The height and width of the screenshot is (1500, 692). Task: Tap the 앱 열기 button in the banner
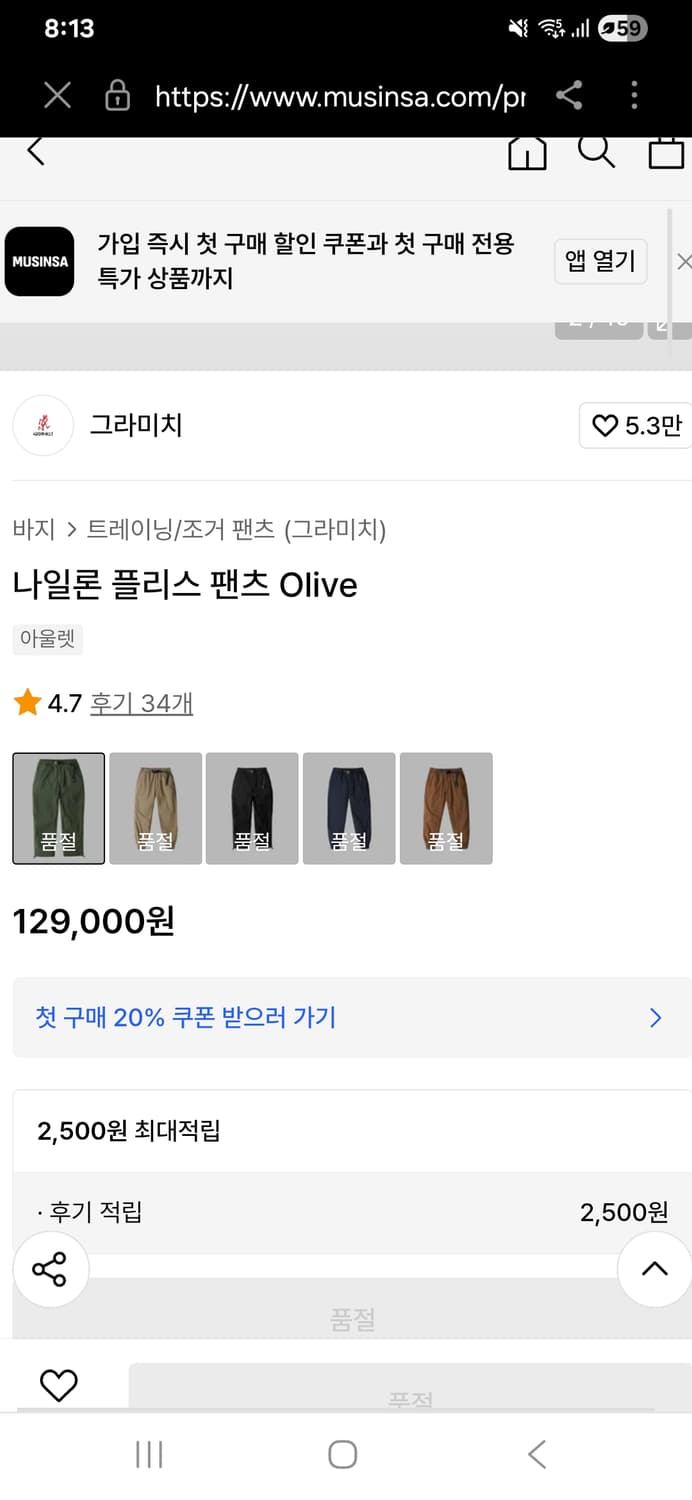pyautogui.click(x=600, y=261)
